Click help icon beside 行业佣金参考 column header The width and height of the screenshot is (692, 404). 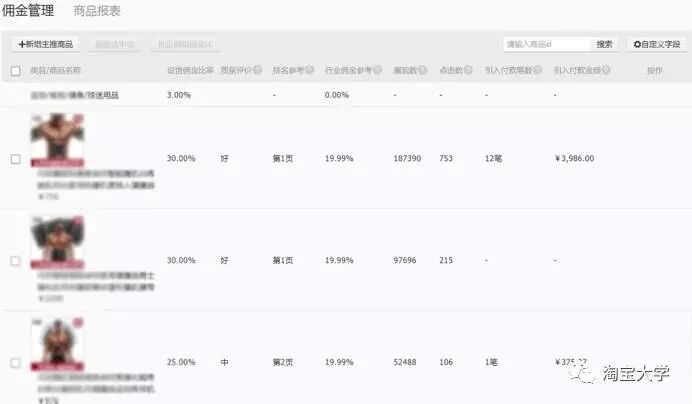tap(378, 70)
